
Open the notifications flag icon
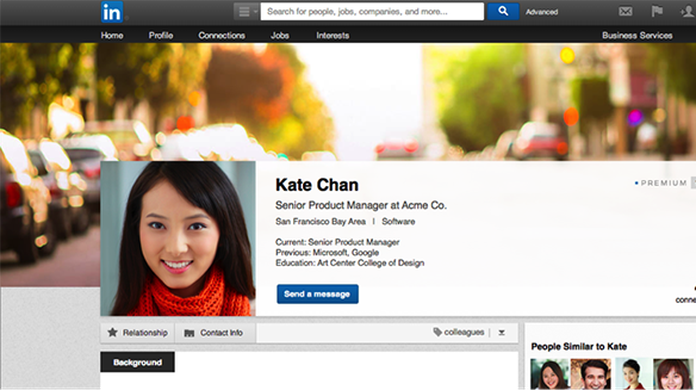657,11
